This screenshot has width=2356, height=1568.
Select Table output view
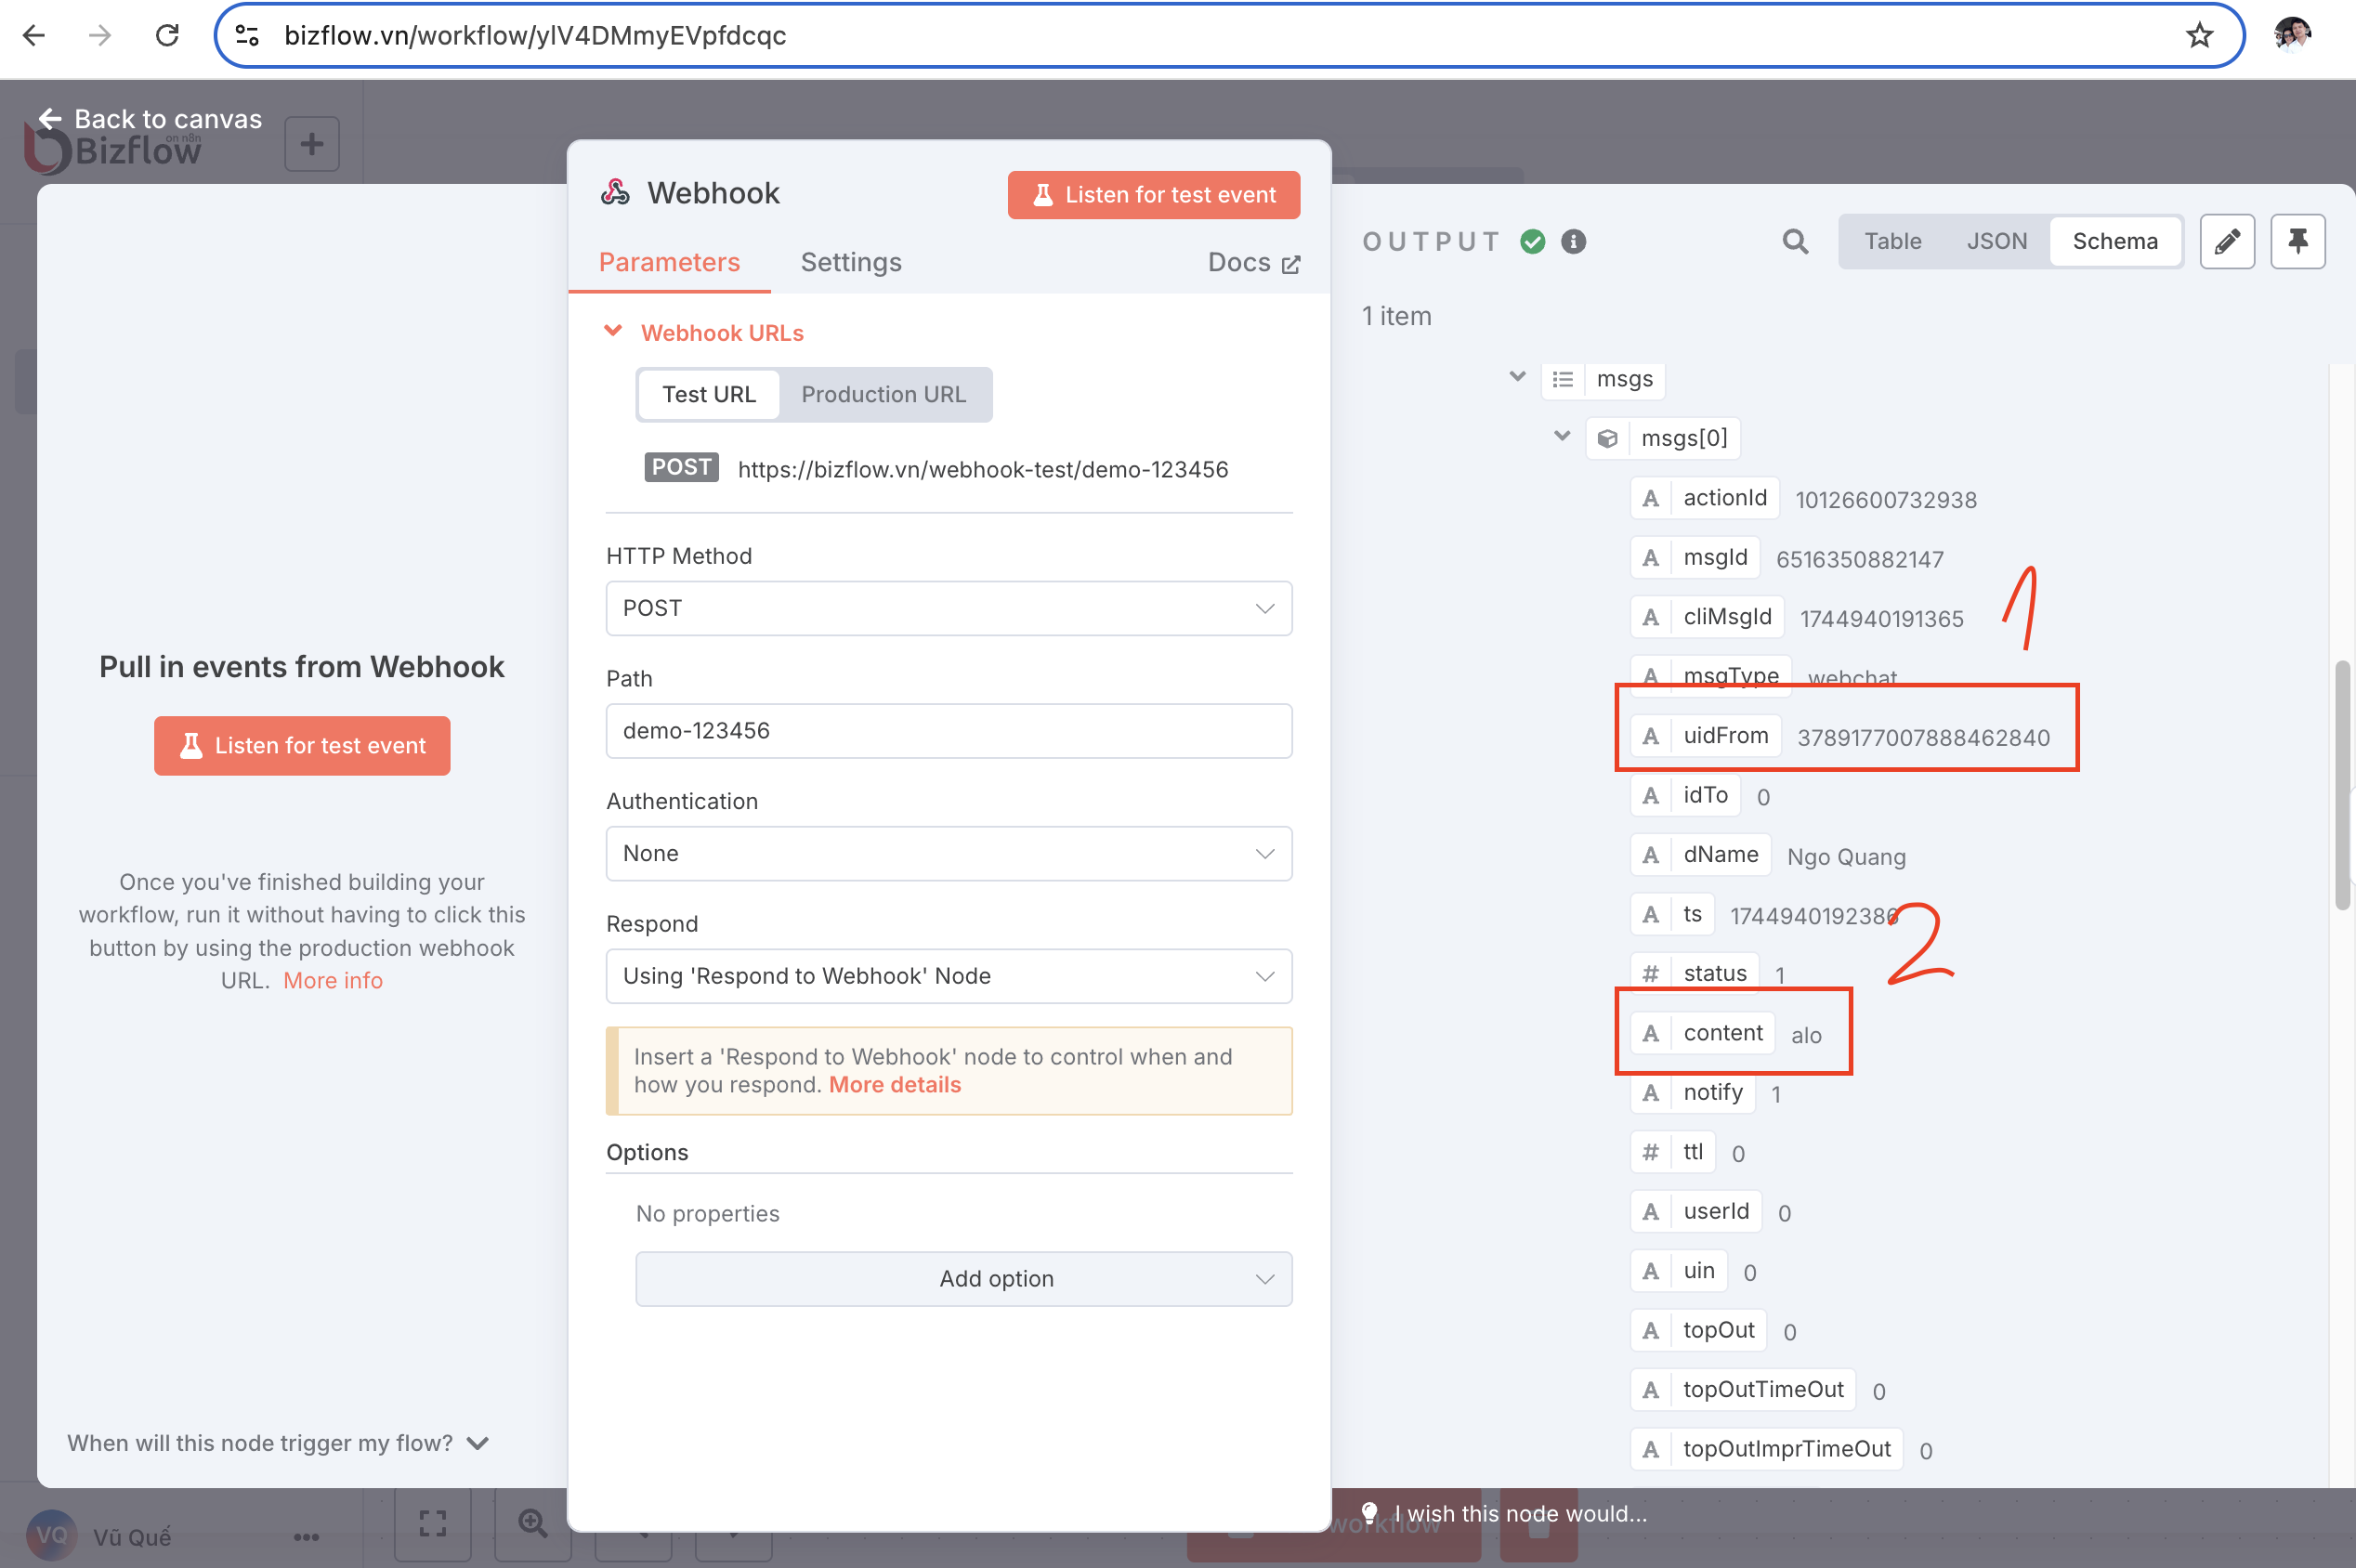click(1892, 241)
